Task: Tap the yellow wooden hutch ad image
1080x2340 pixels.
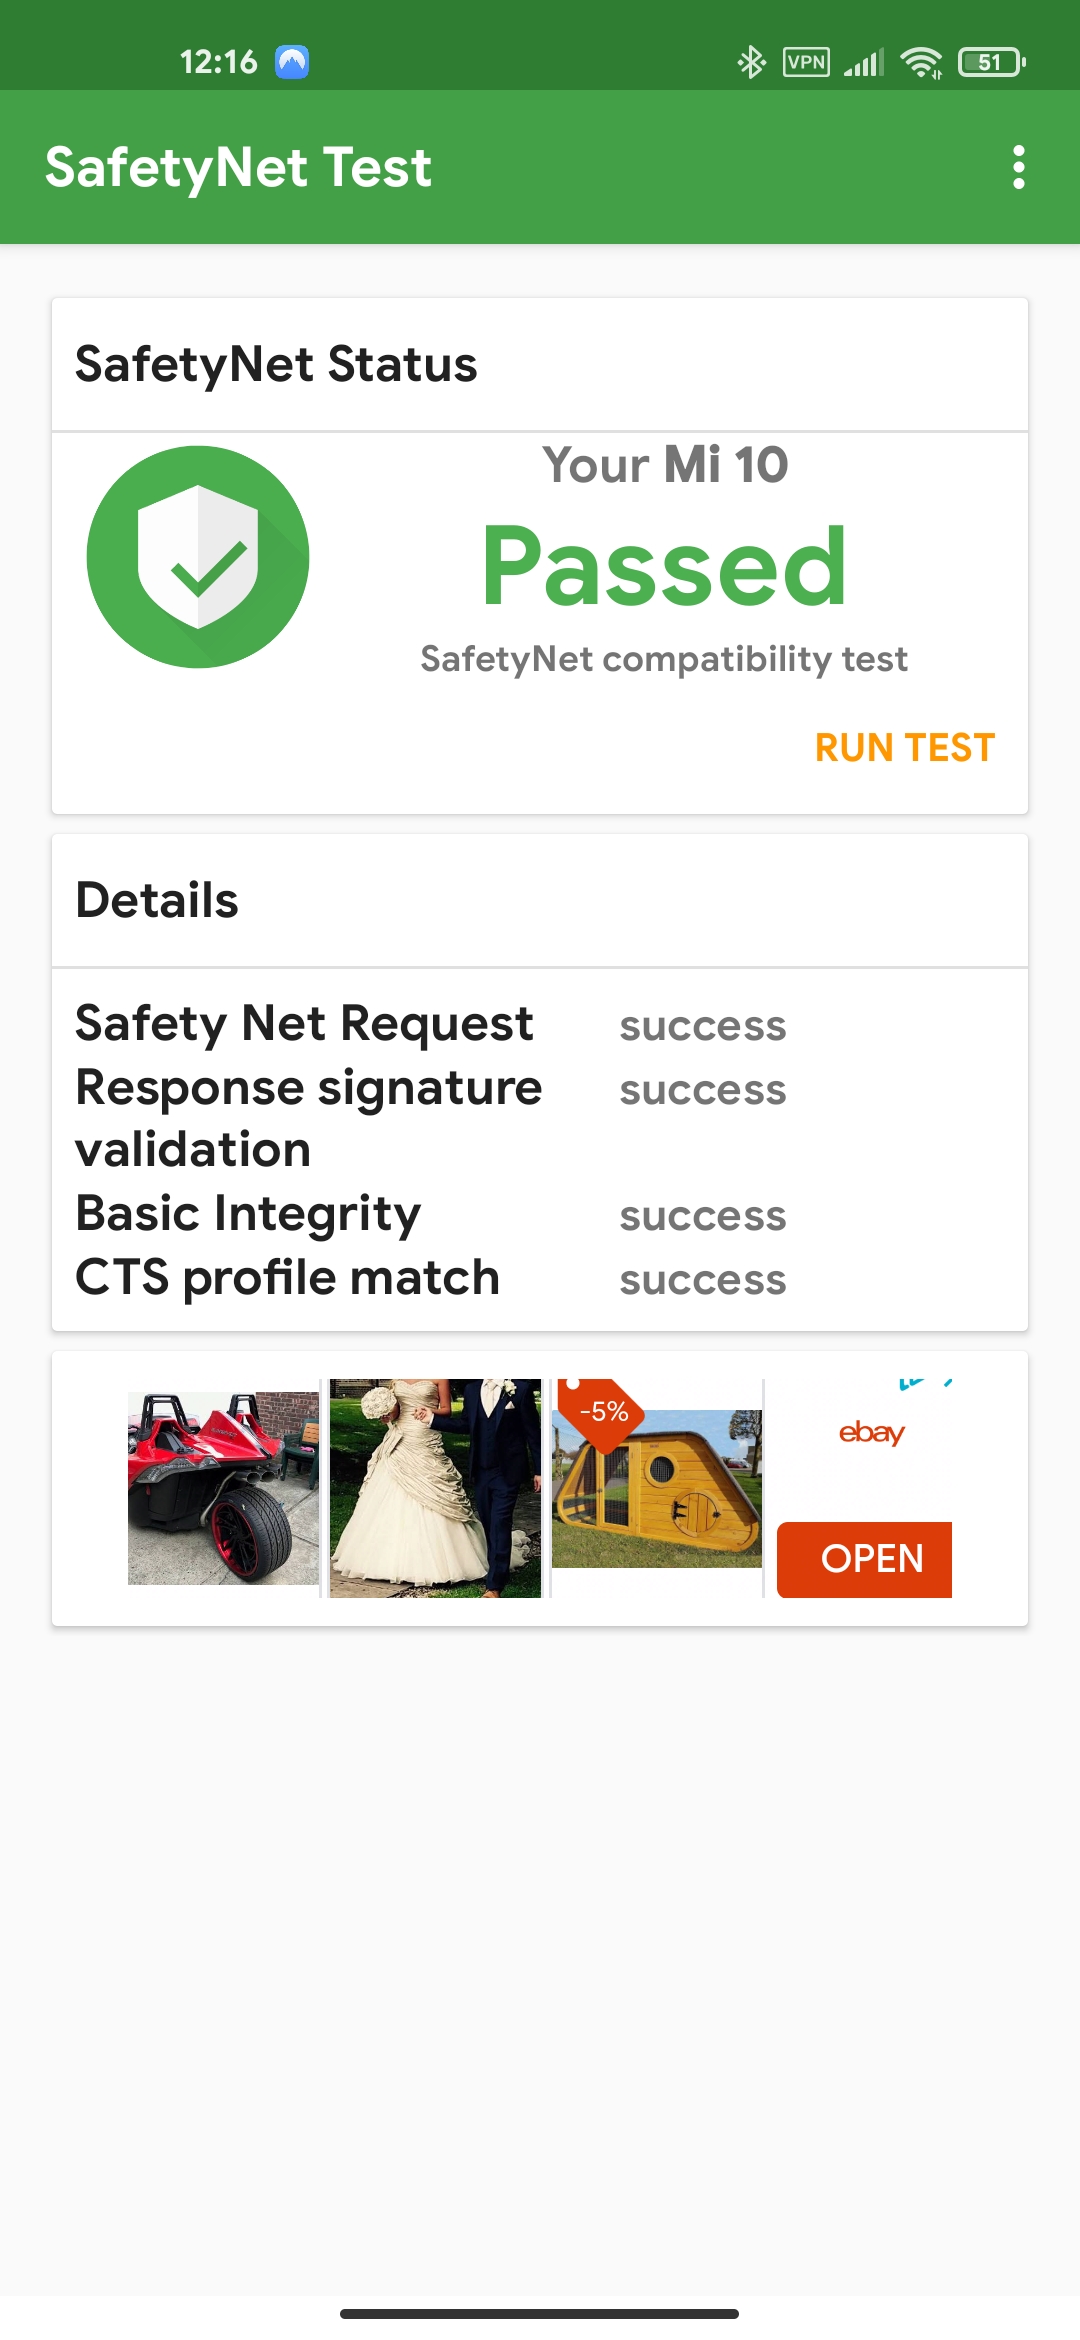Action: coord(657,1474)
